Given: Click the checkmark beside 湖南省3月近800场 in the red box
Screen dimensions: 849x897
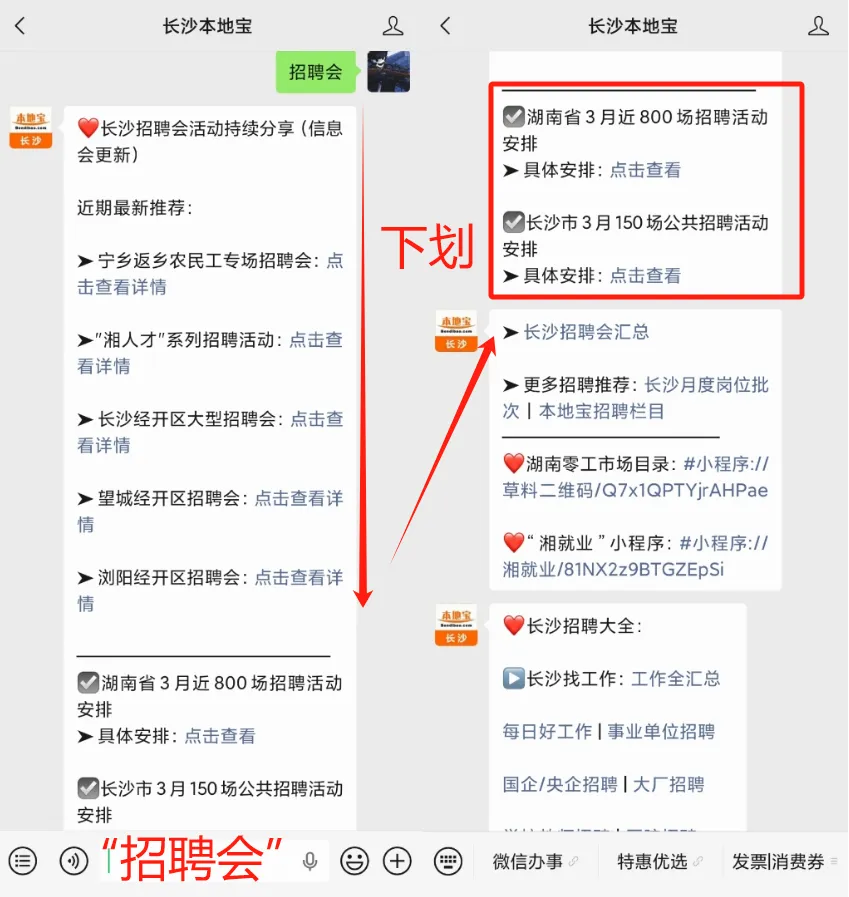Looking at the screenshot, I should (514, 117).
